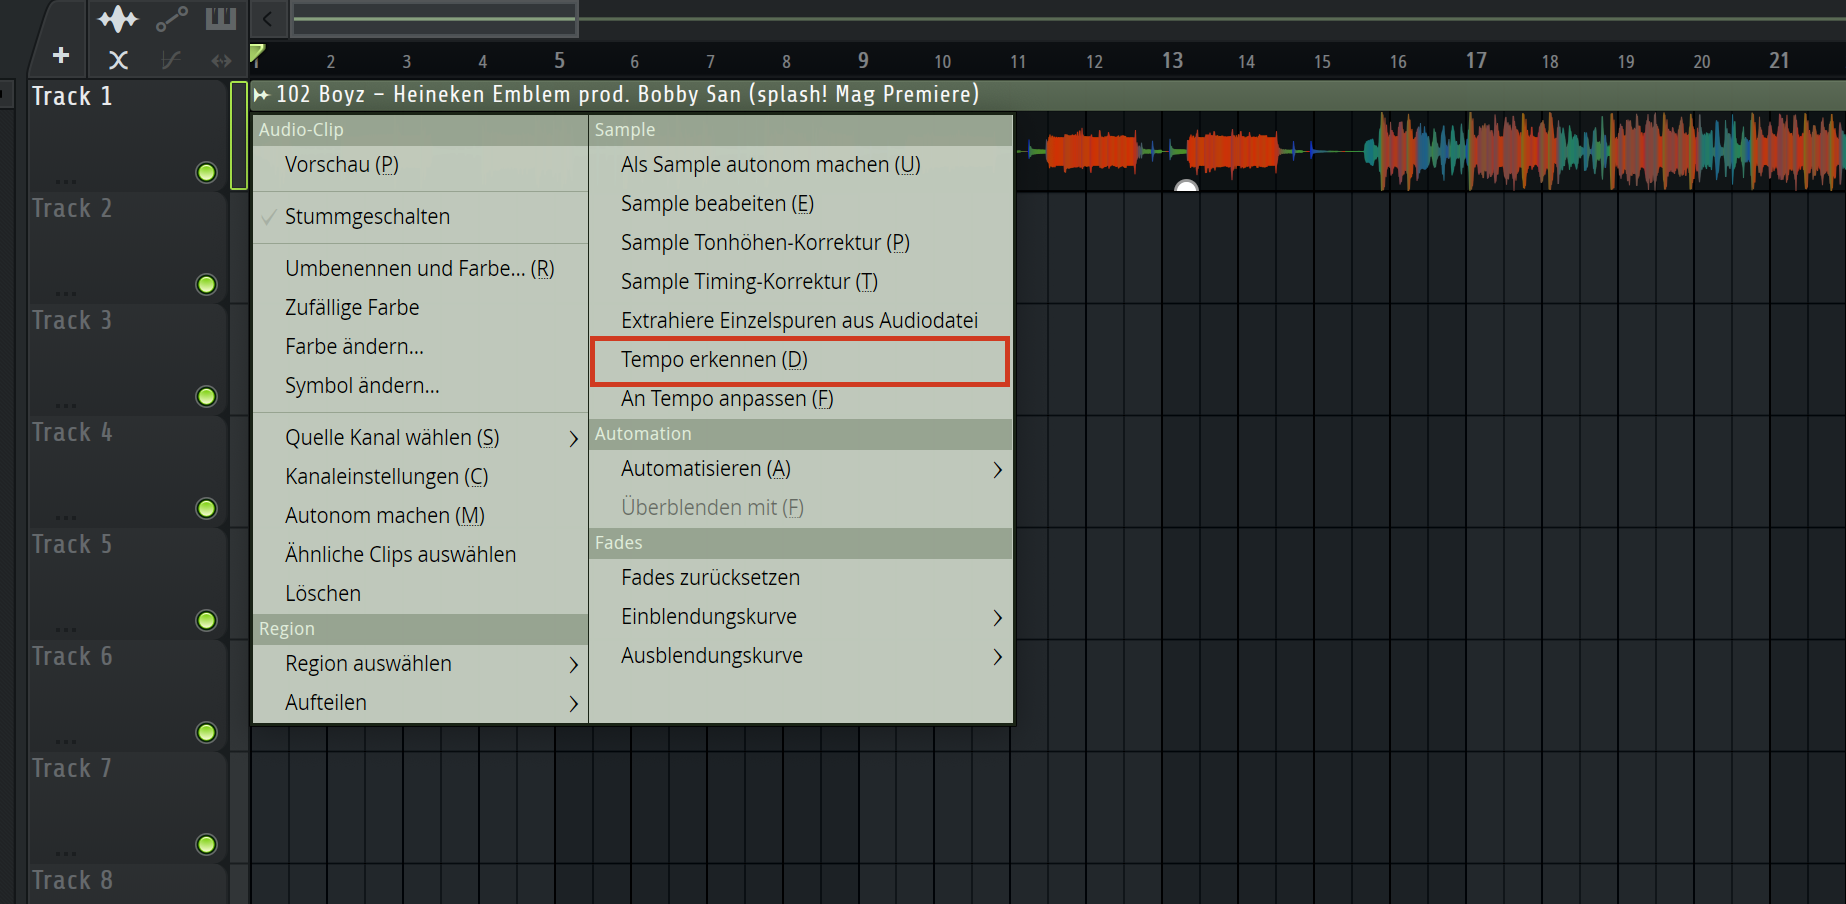Select the Track 2 header label

(x=72, y=209)
